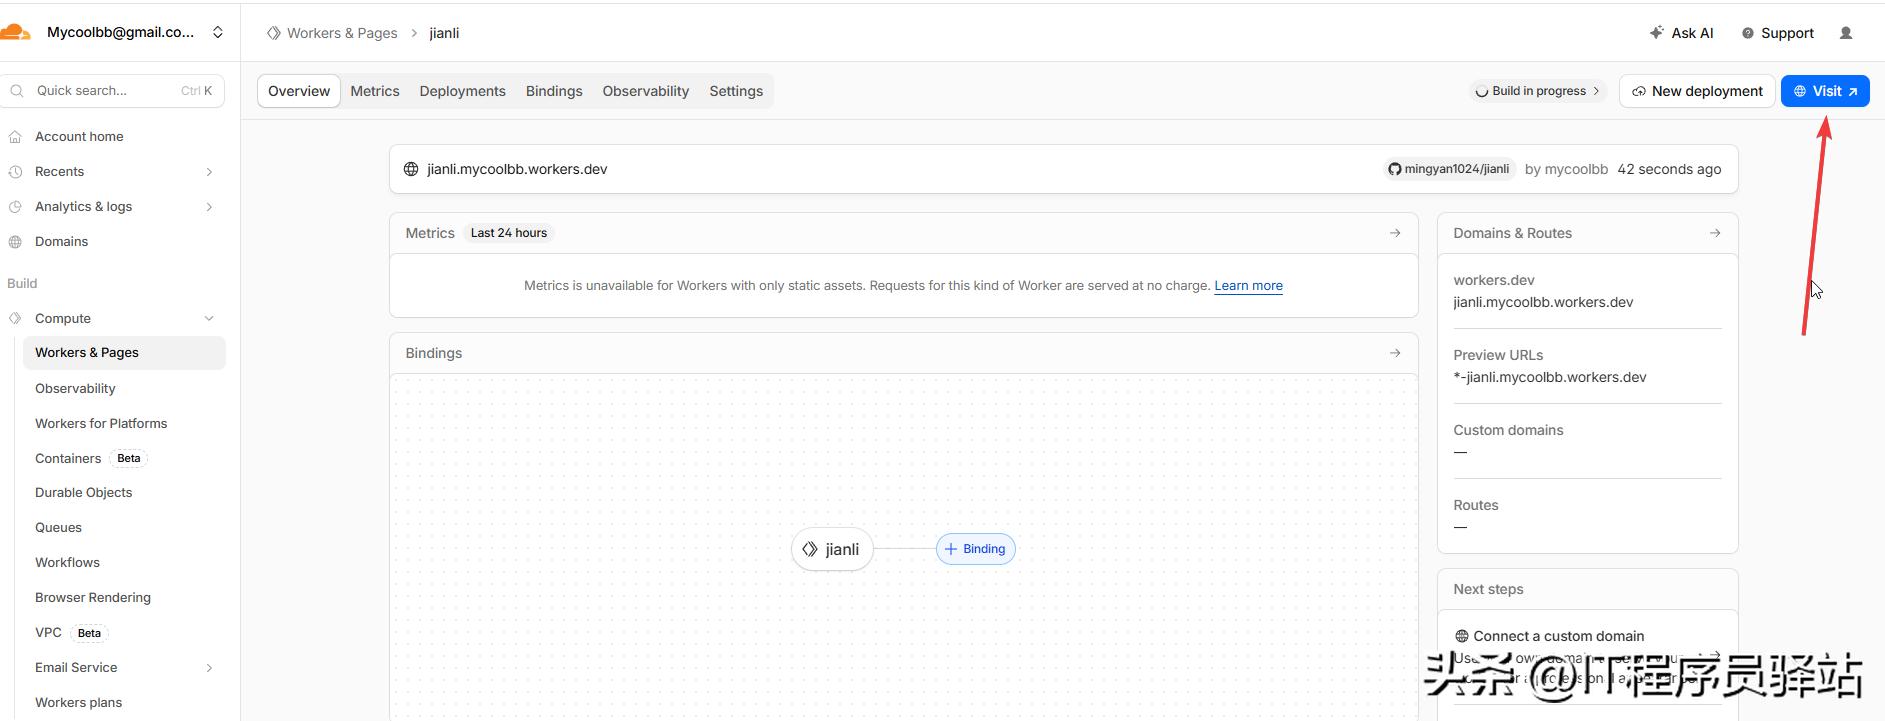The image size is (1885, 721).
Task: Add a Binding to jianli
Action: [975, 549]
